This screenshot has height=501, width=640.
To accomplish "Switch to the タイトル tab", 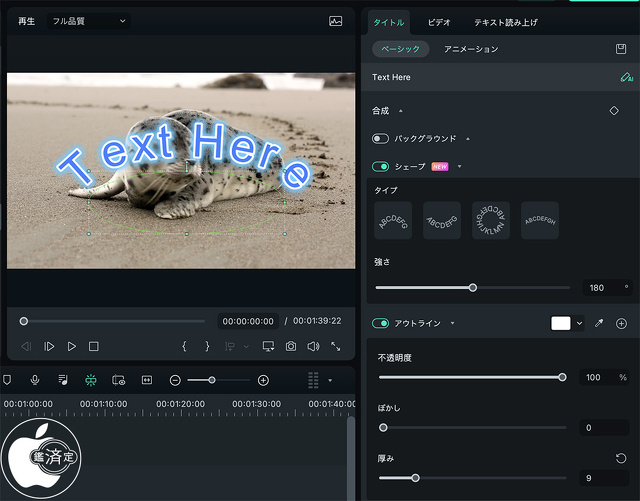I will click(389, 22).
